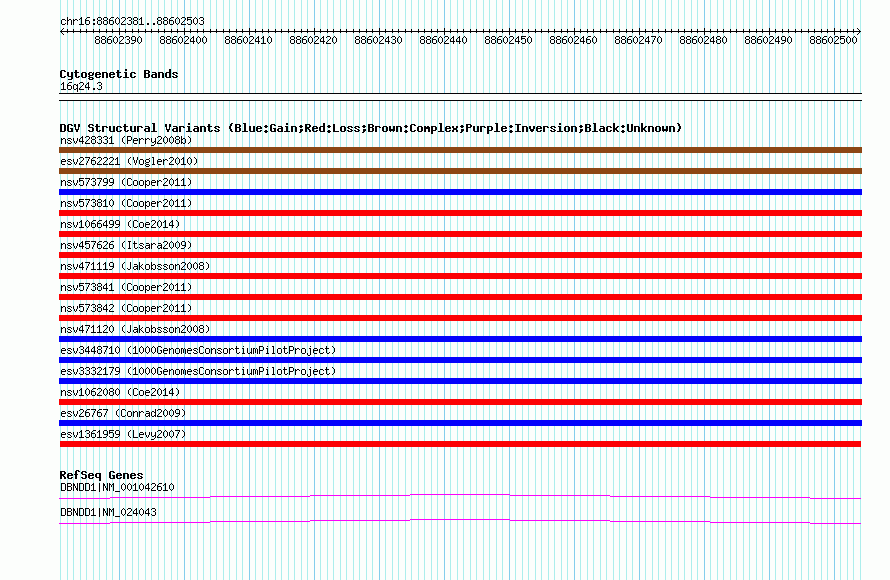The width and height of the screenshot is (890, 580).
Task: Click the esv2762221 (Vogler2010) label
Action: tap(129, 161)
